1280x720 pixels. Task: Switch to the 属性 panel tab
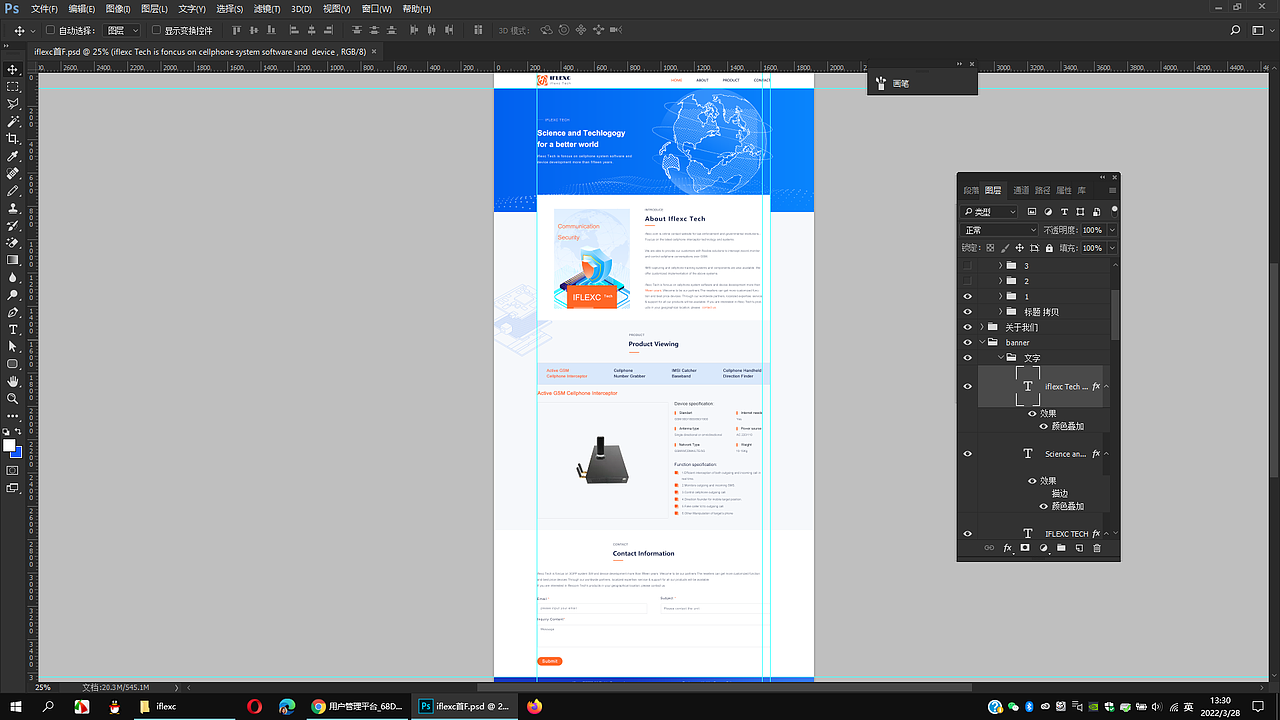tap(1063, 190)
